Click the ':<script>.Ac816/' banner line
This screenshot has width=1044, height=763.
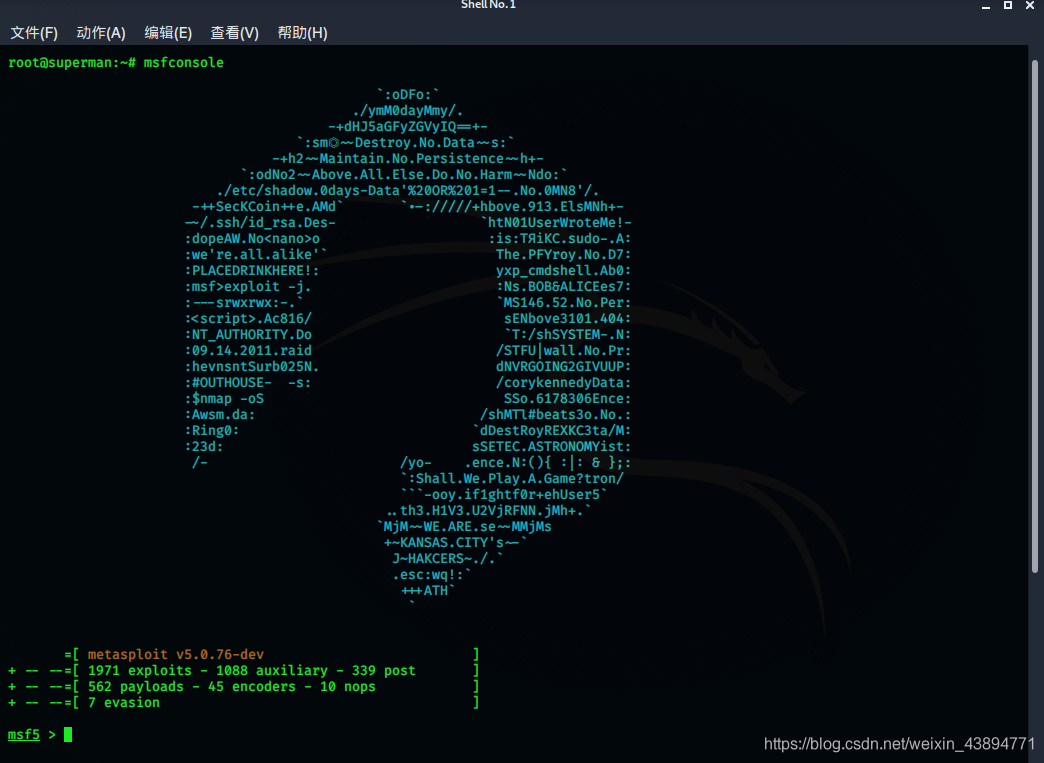(248, 318)
